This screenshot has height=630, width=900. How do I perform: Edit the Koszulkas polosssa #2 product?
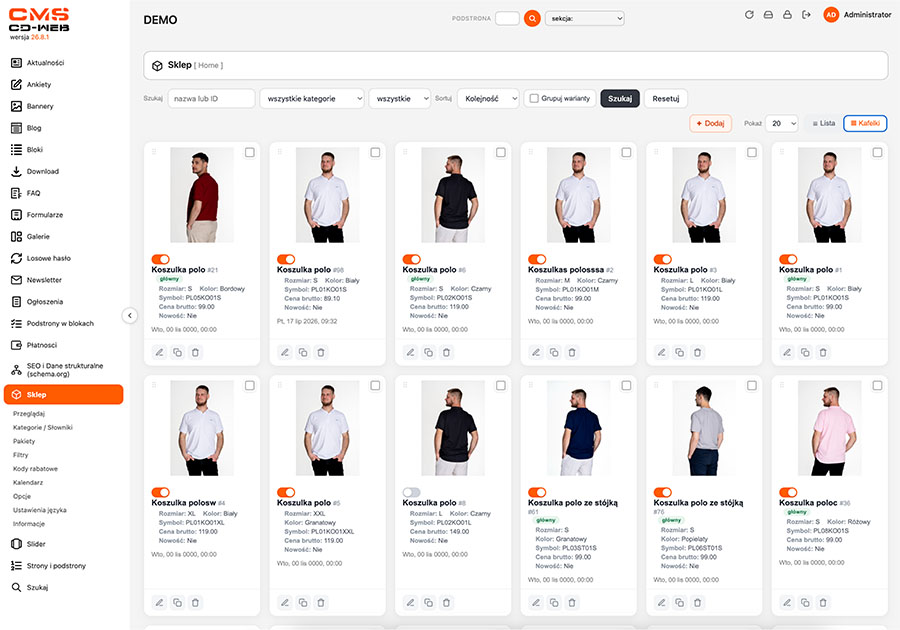click(536, 352)
